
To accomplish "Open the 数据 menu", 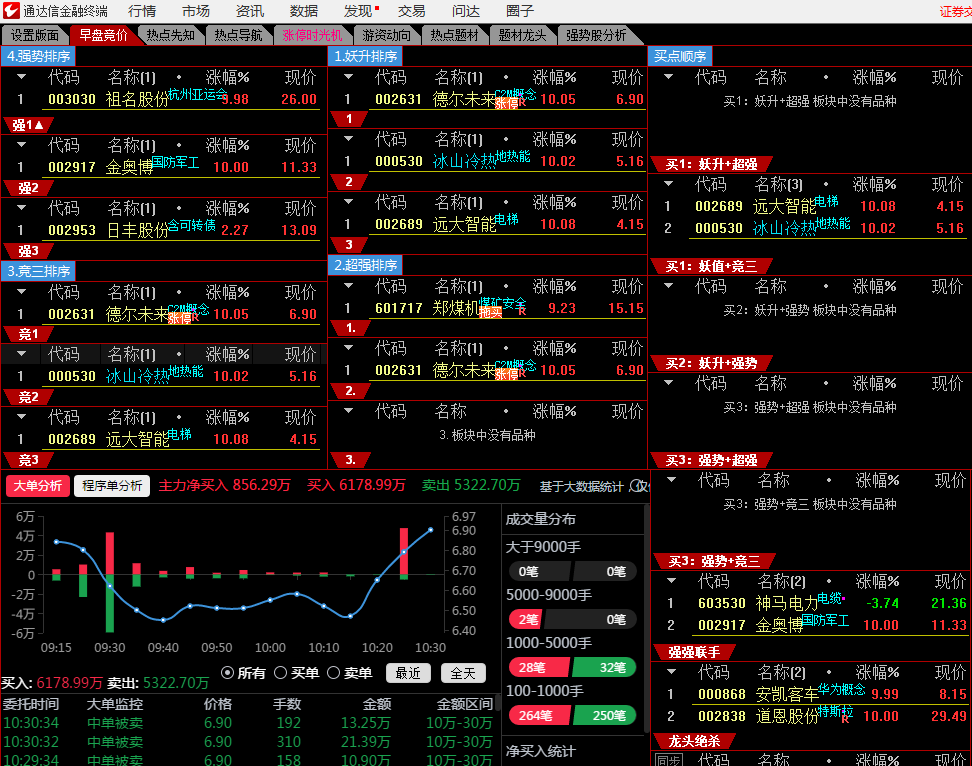I will coord(304,11).
